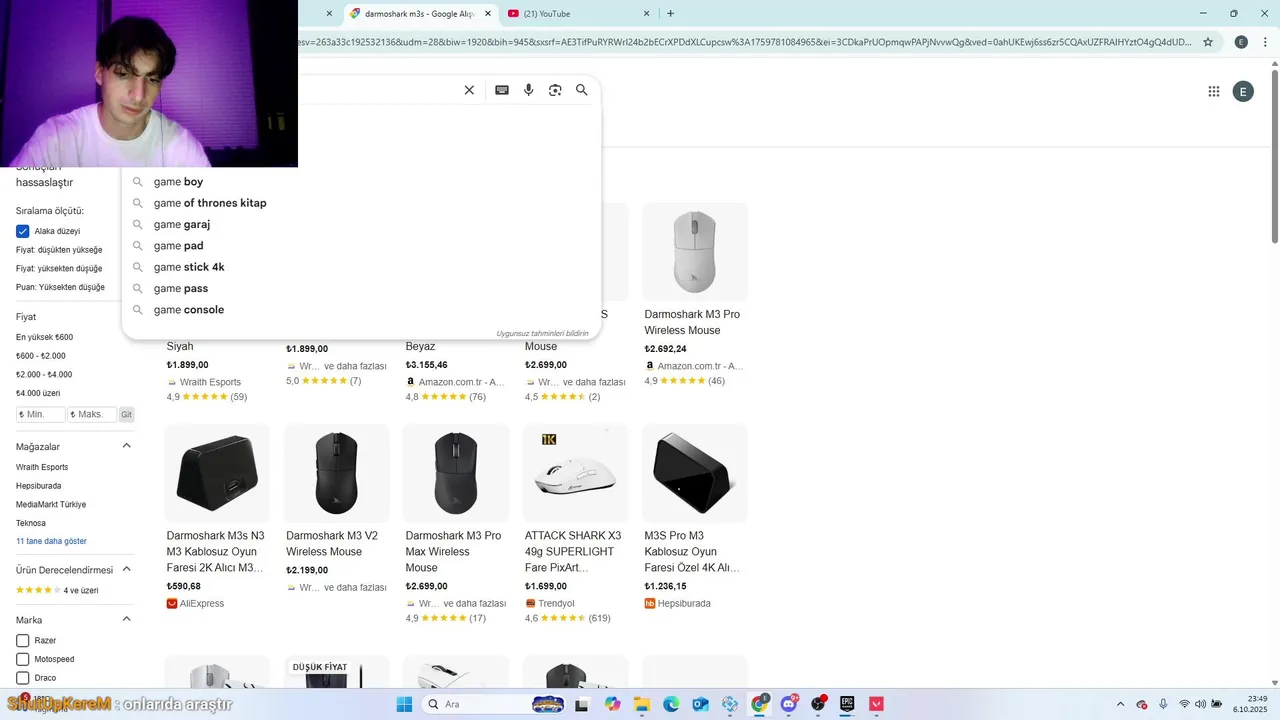Viewport: 1280px width, 720px height.
Task: Close the darmoshark m3s tab
Action: (487, 14)
